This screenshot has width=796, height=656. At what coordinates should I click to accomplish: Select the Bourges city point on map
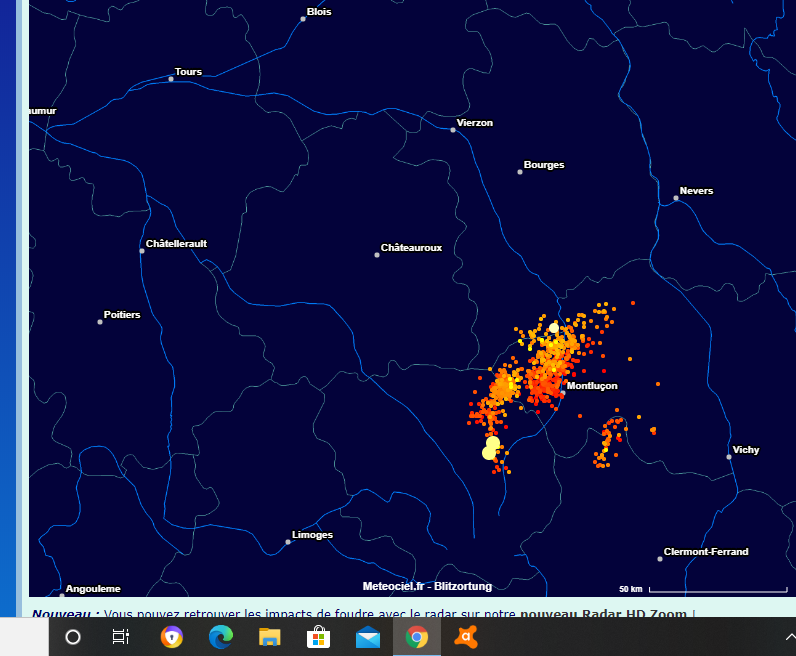pyautogui.click(x=520, y=172)
